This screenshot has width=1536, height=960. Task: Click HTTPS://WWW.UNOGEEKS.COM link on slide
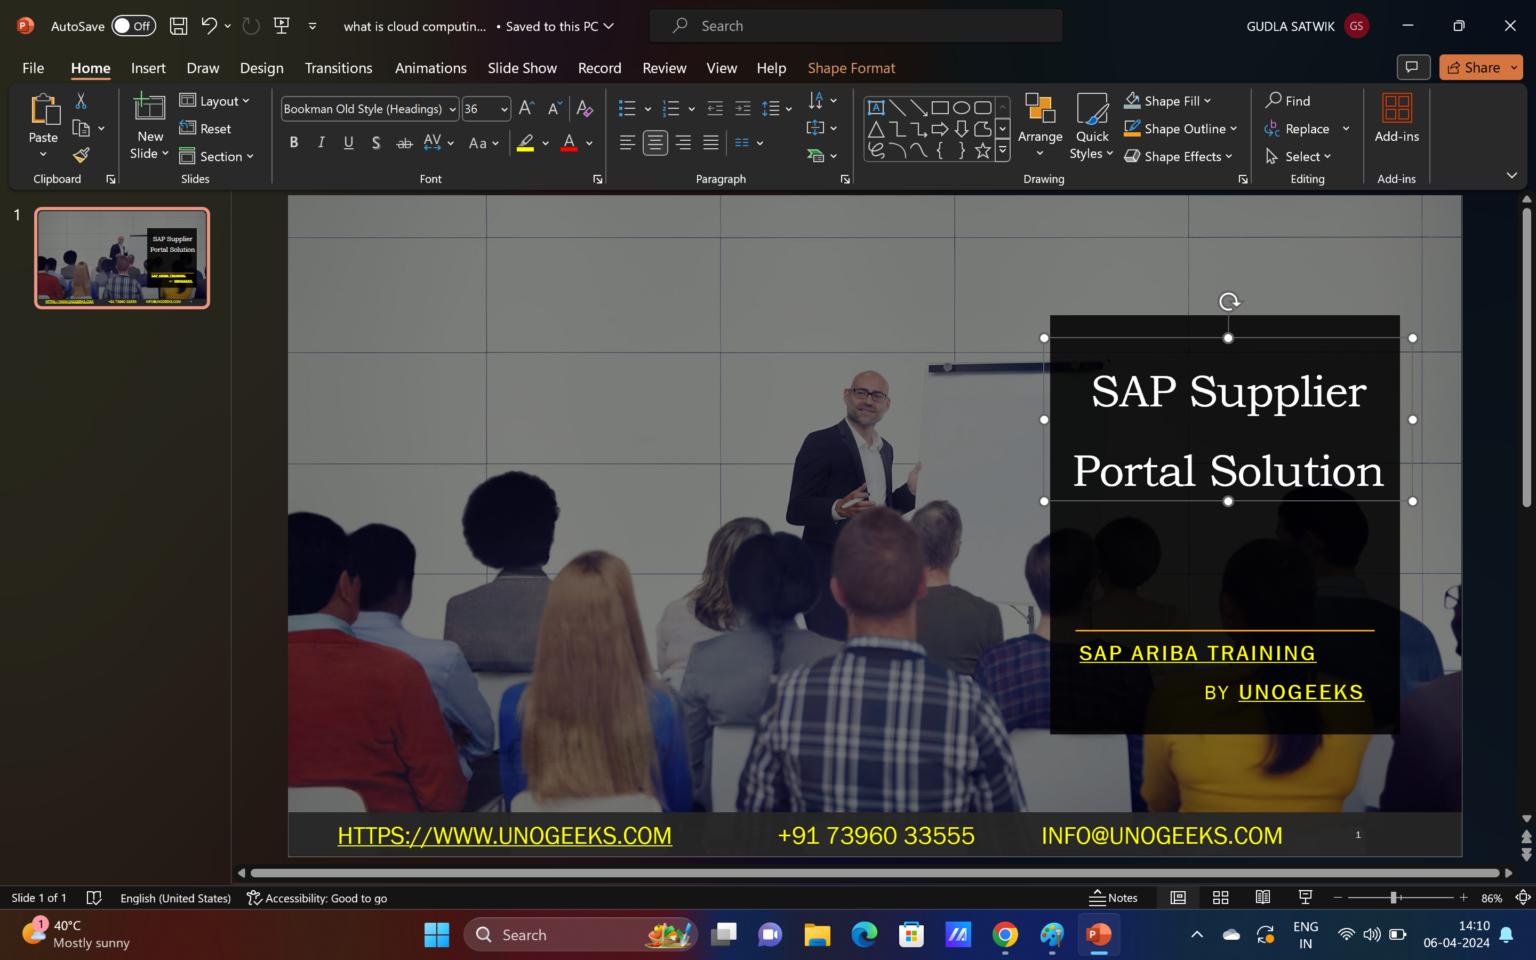point(504,835)
